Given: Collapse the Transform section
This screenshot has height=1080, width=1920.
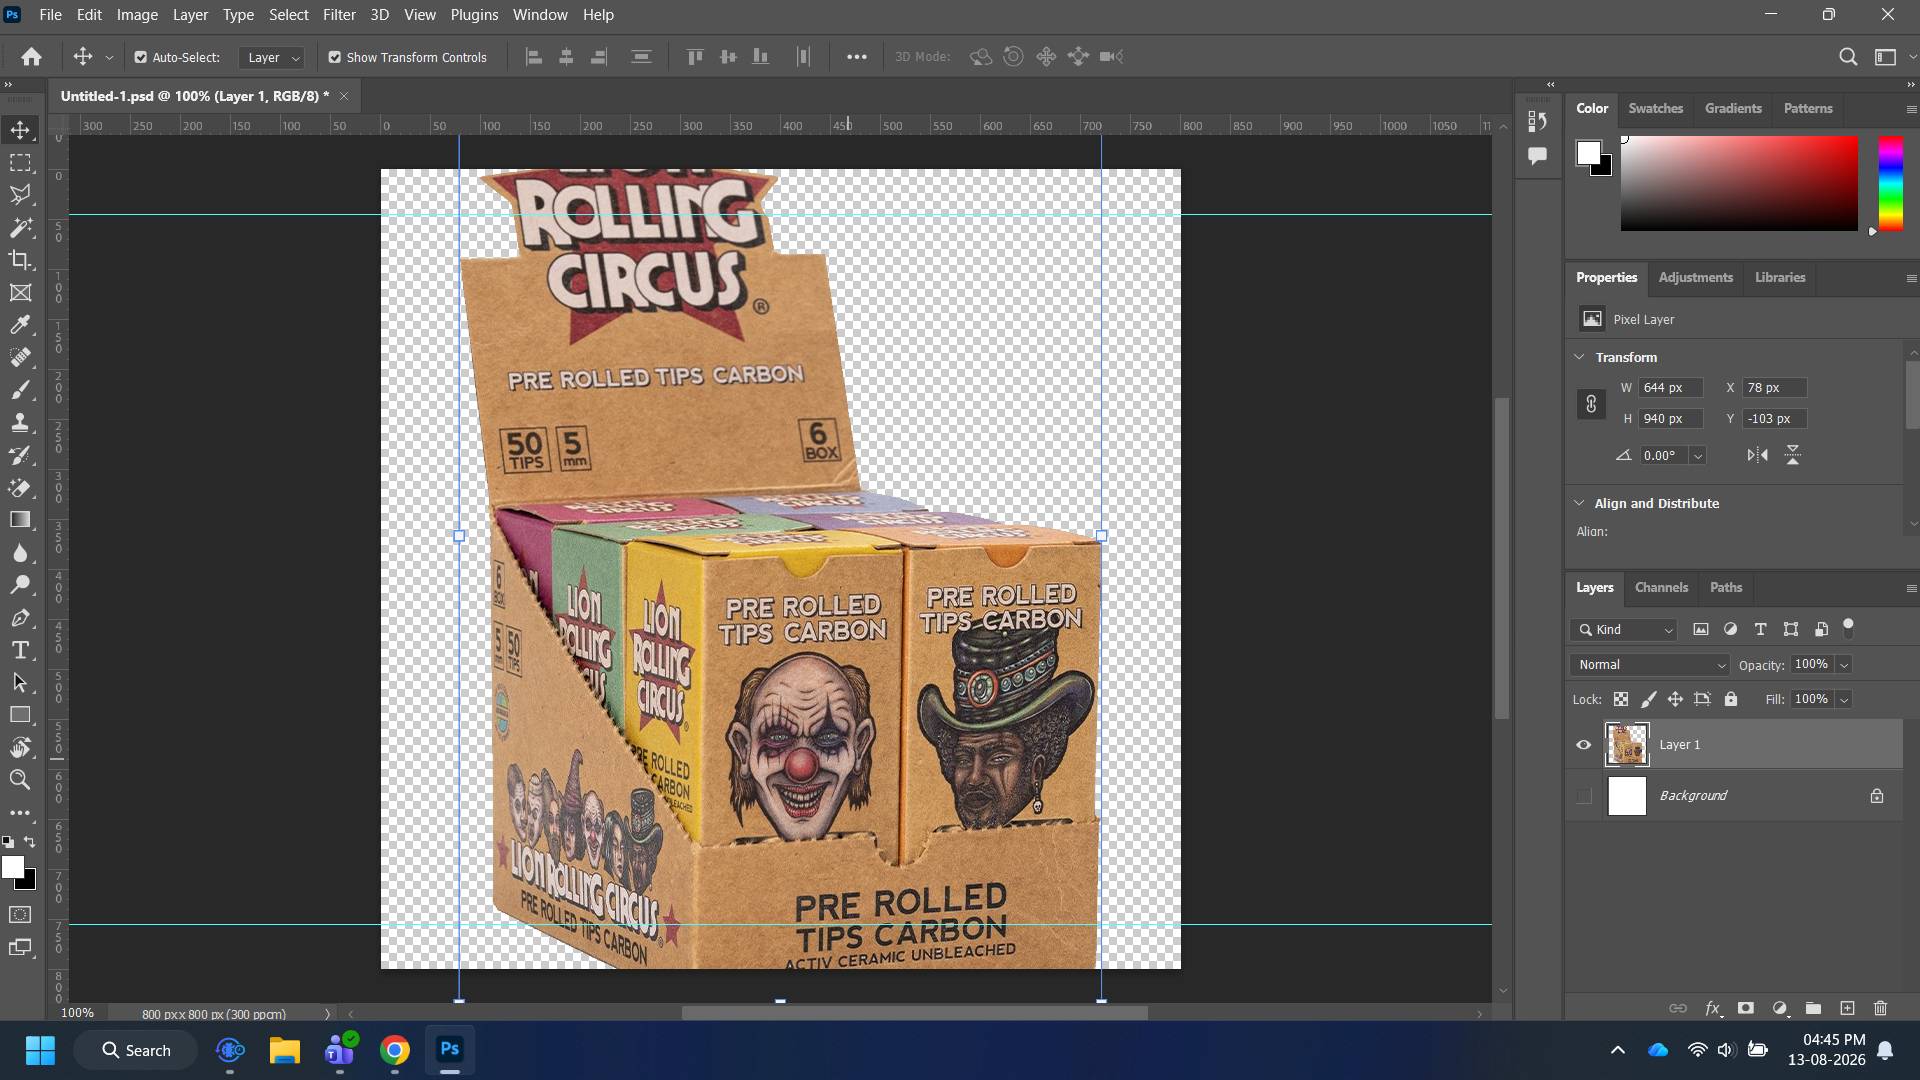Looking at the screenshot, I should 1580,357.
